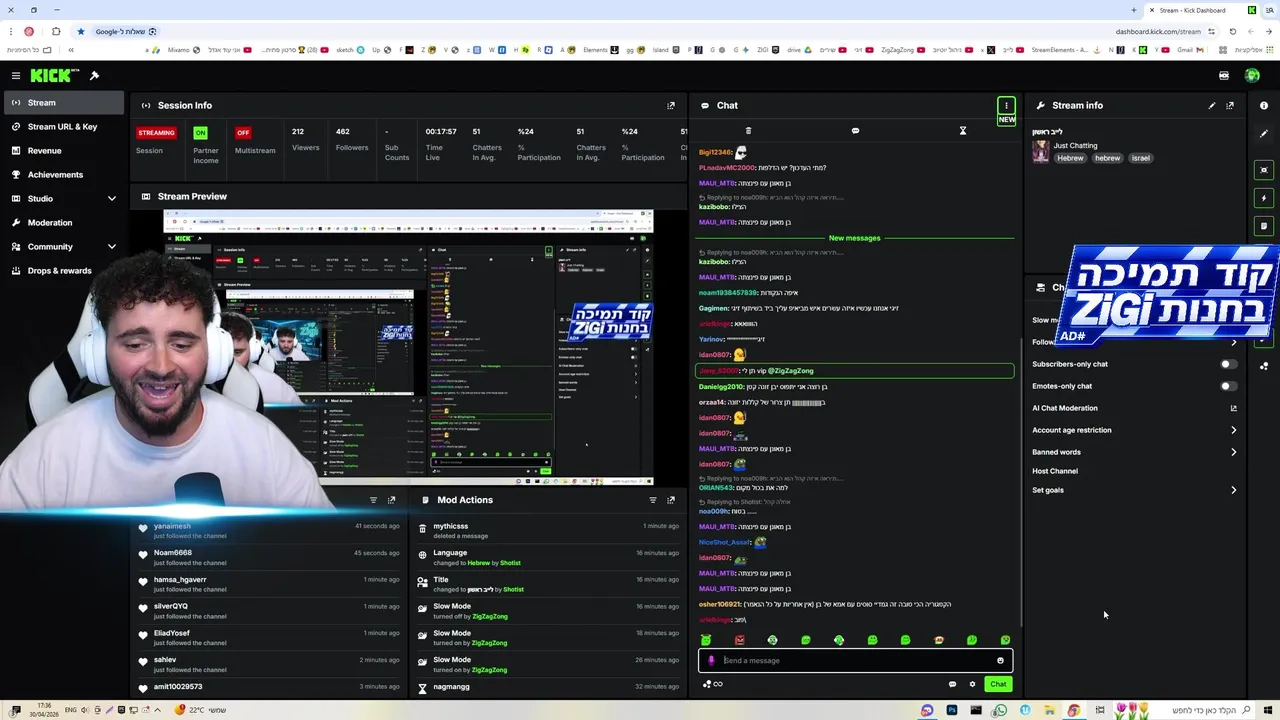Click the hourglass icon in the chat toolbar
The image size is (1280, 720).
point(963,131)
